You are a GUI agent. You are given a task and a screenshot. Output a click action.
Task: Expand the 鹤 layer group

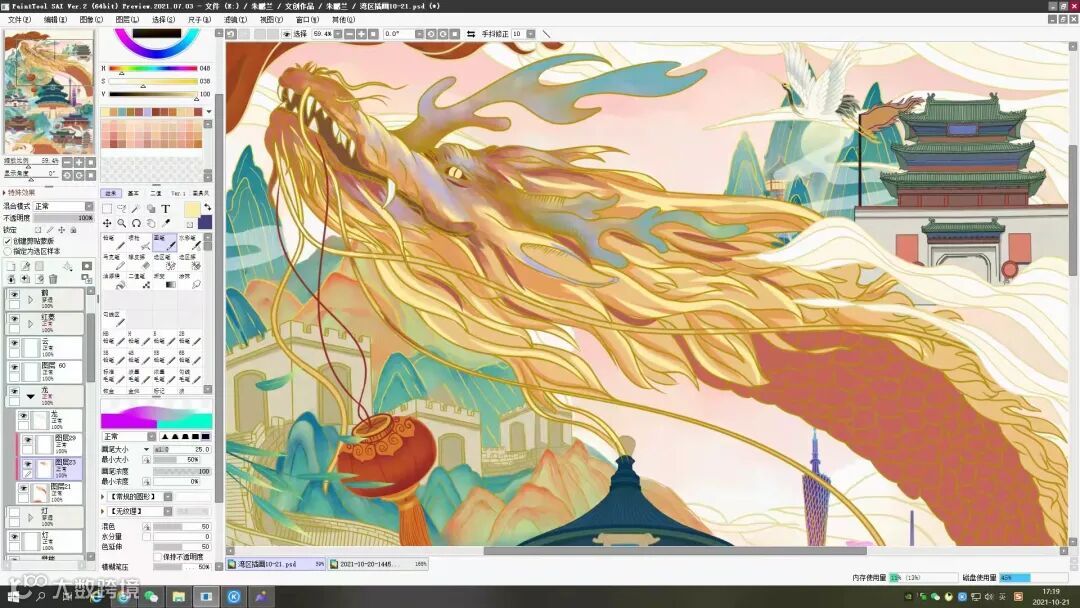tap(30, 300)
